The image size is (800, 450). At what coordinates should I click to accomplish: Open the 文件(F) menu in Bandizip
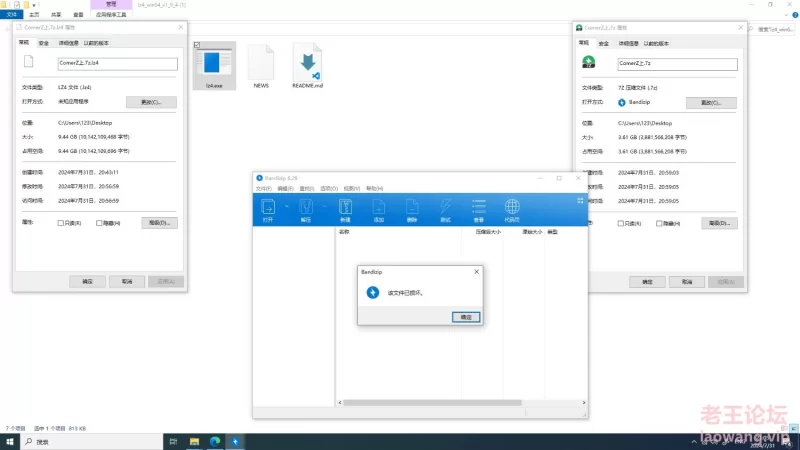click(264, 189)
